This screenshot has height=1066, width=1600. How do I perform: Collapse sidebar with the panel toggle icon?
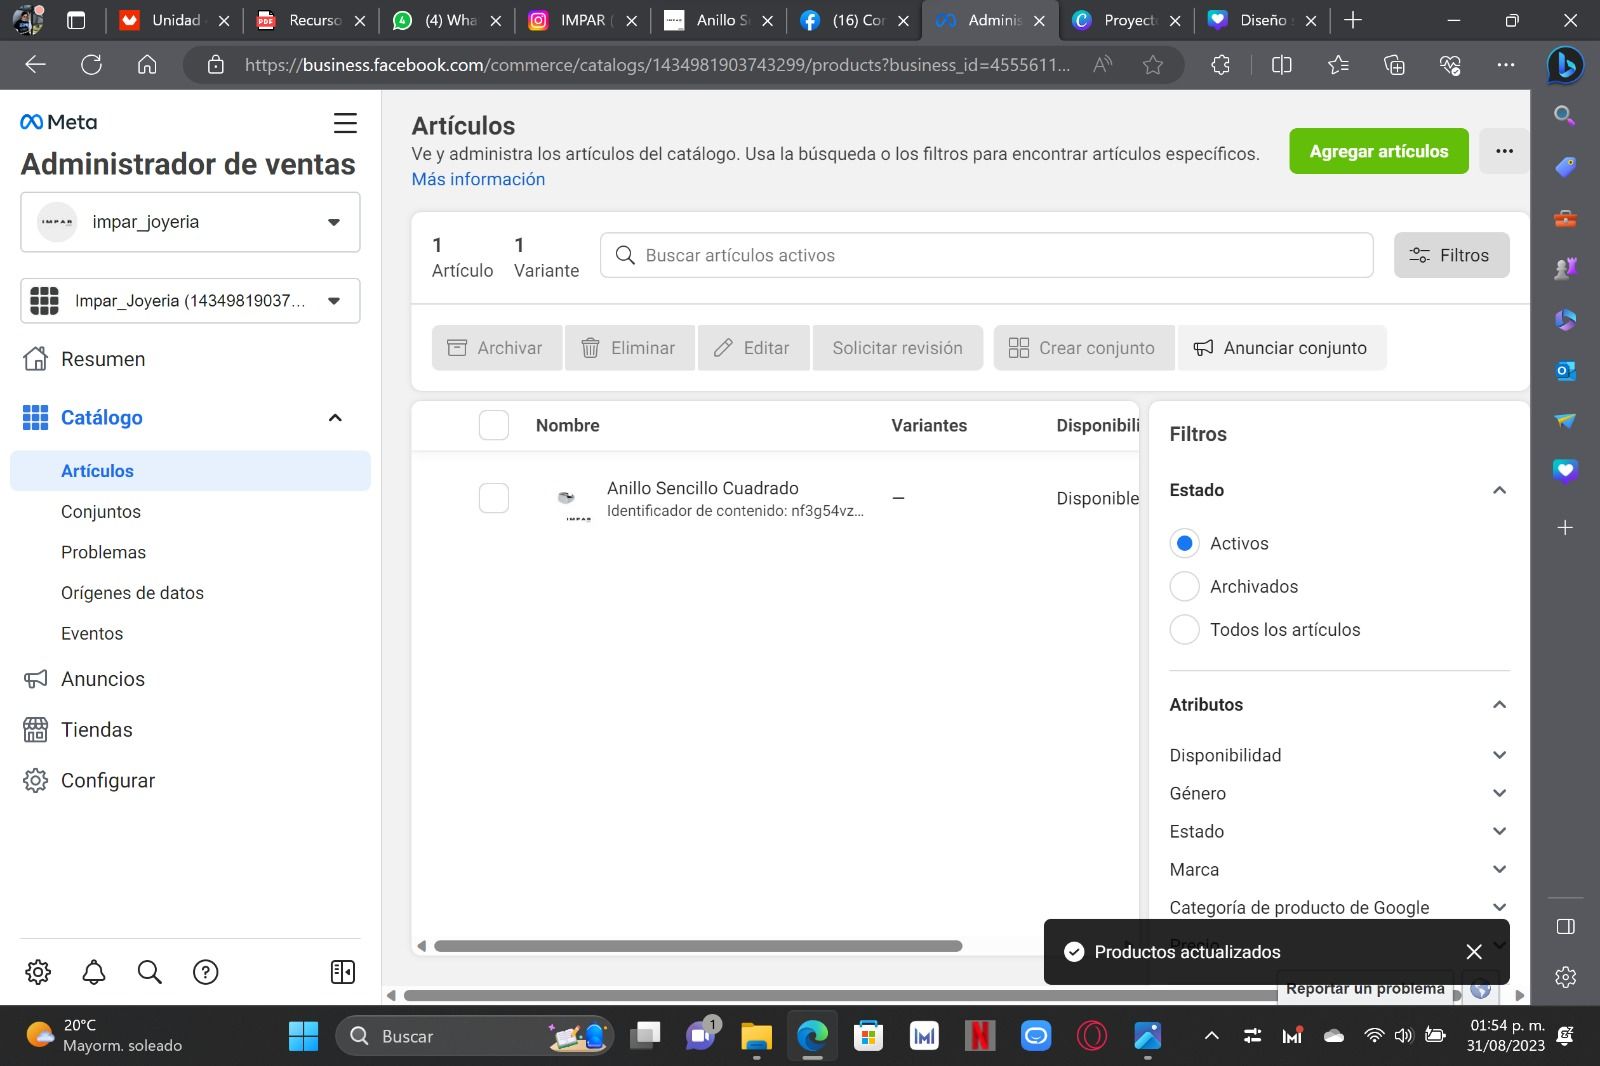[342, 972]
